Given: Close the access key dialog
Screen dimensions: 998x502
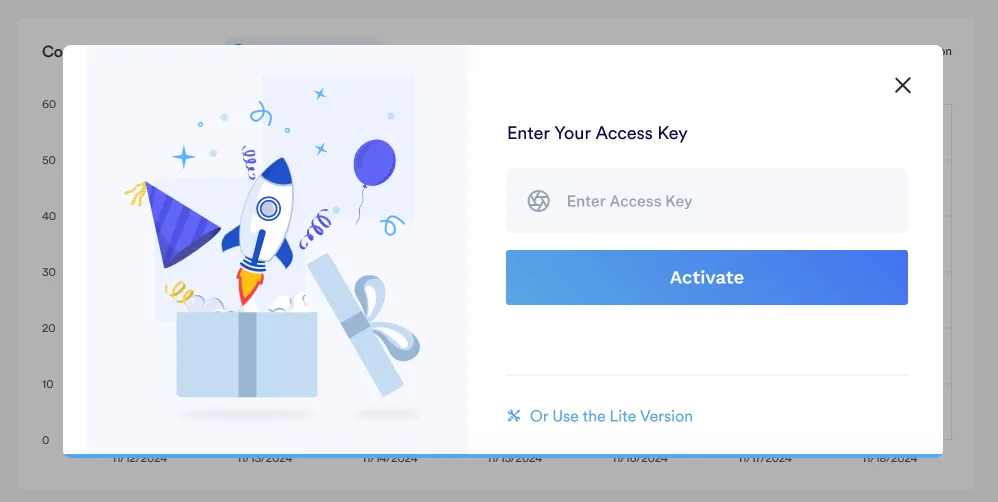Looking at the screenshot, I should (x=903, y=85).
